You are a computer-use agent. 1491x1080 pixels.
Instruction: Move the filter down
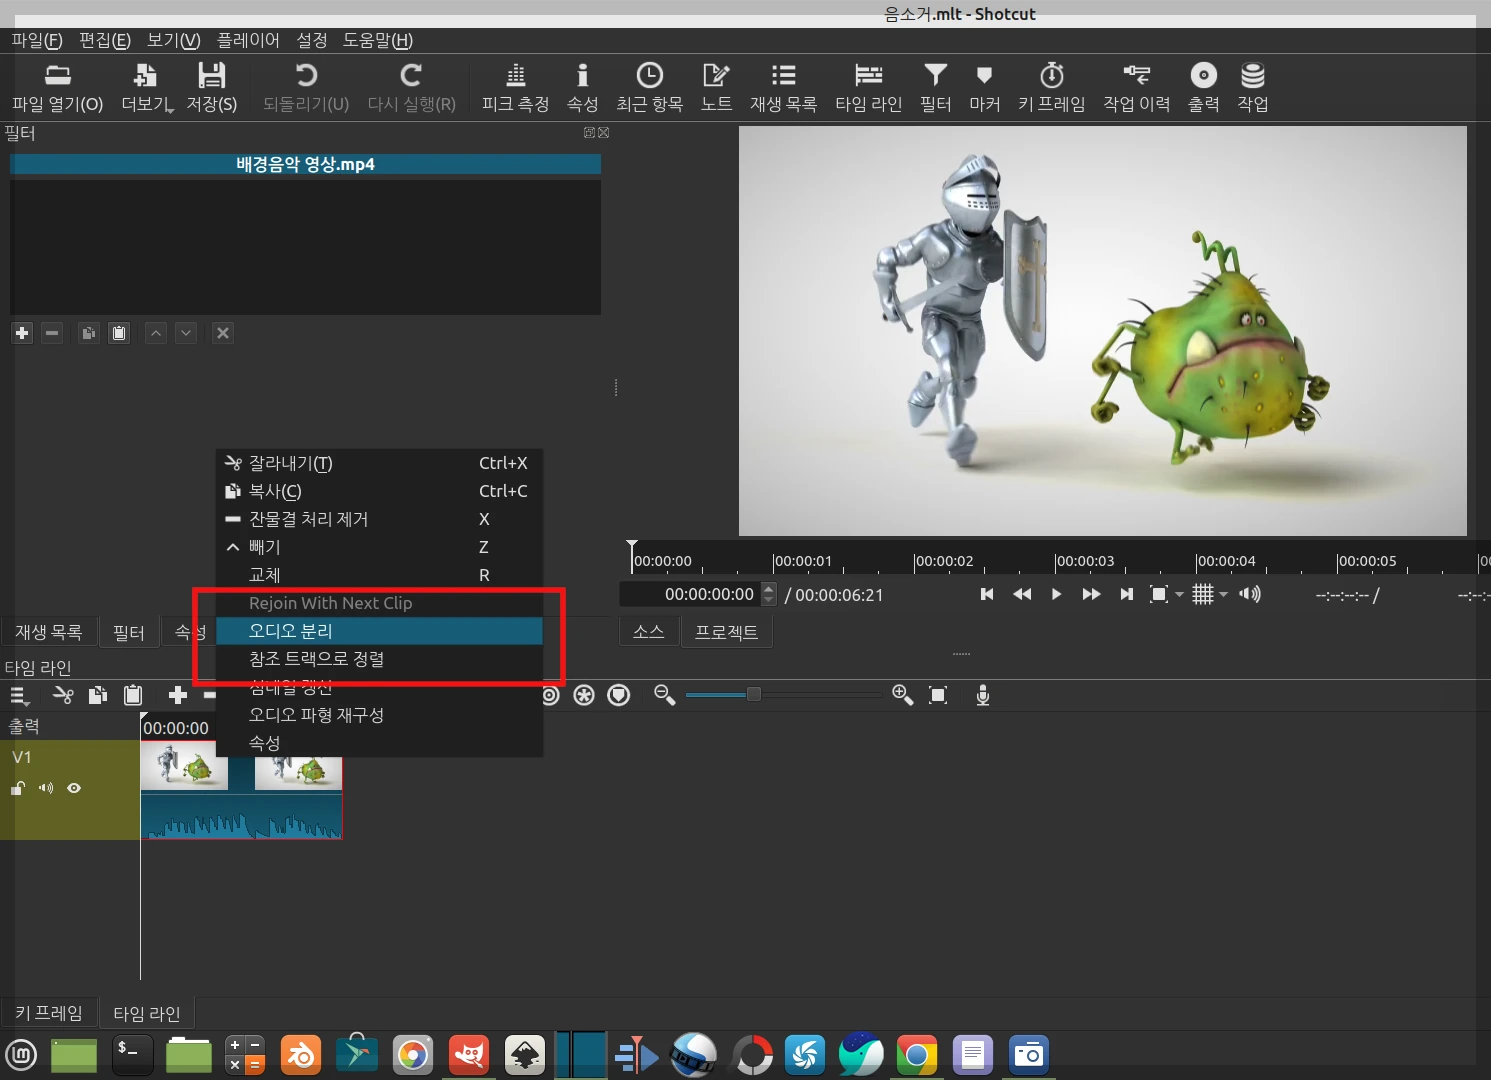point(186,333)
